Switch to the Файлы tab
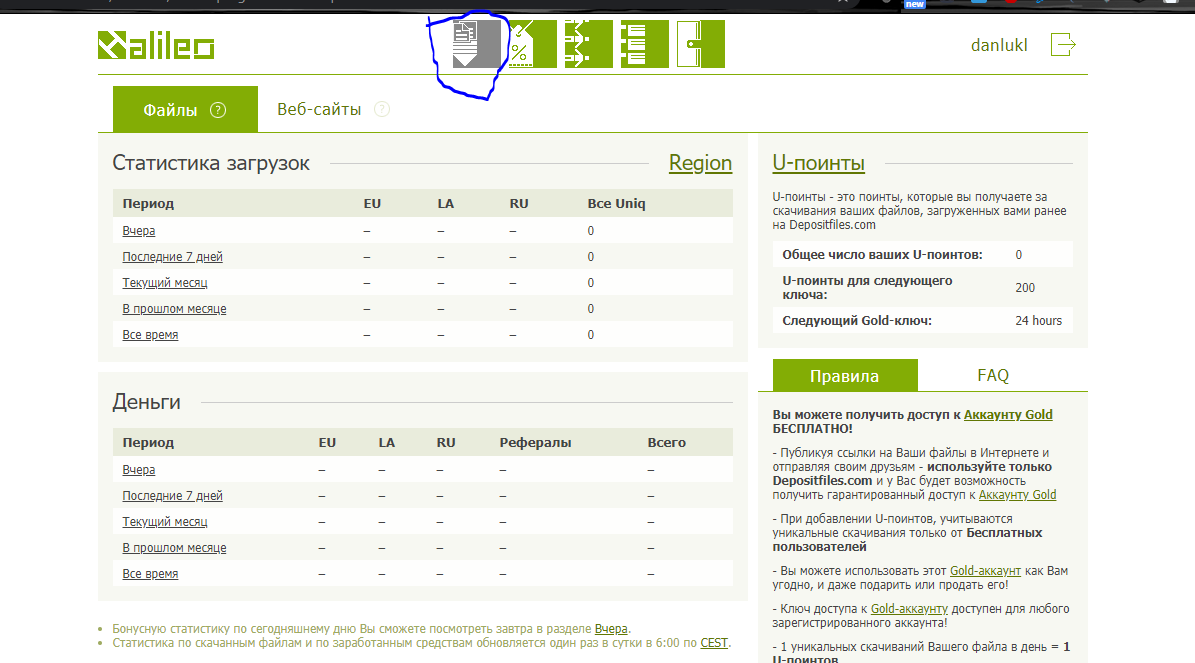This screenshot has height=663, width=1195. tap(185, 110)
